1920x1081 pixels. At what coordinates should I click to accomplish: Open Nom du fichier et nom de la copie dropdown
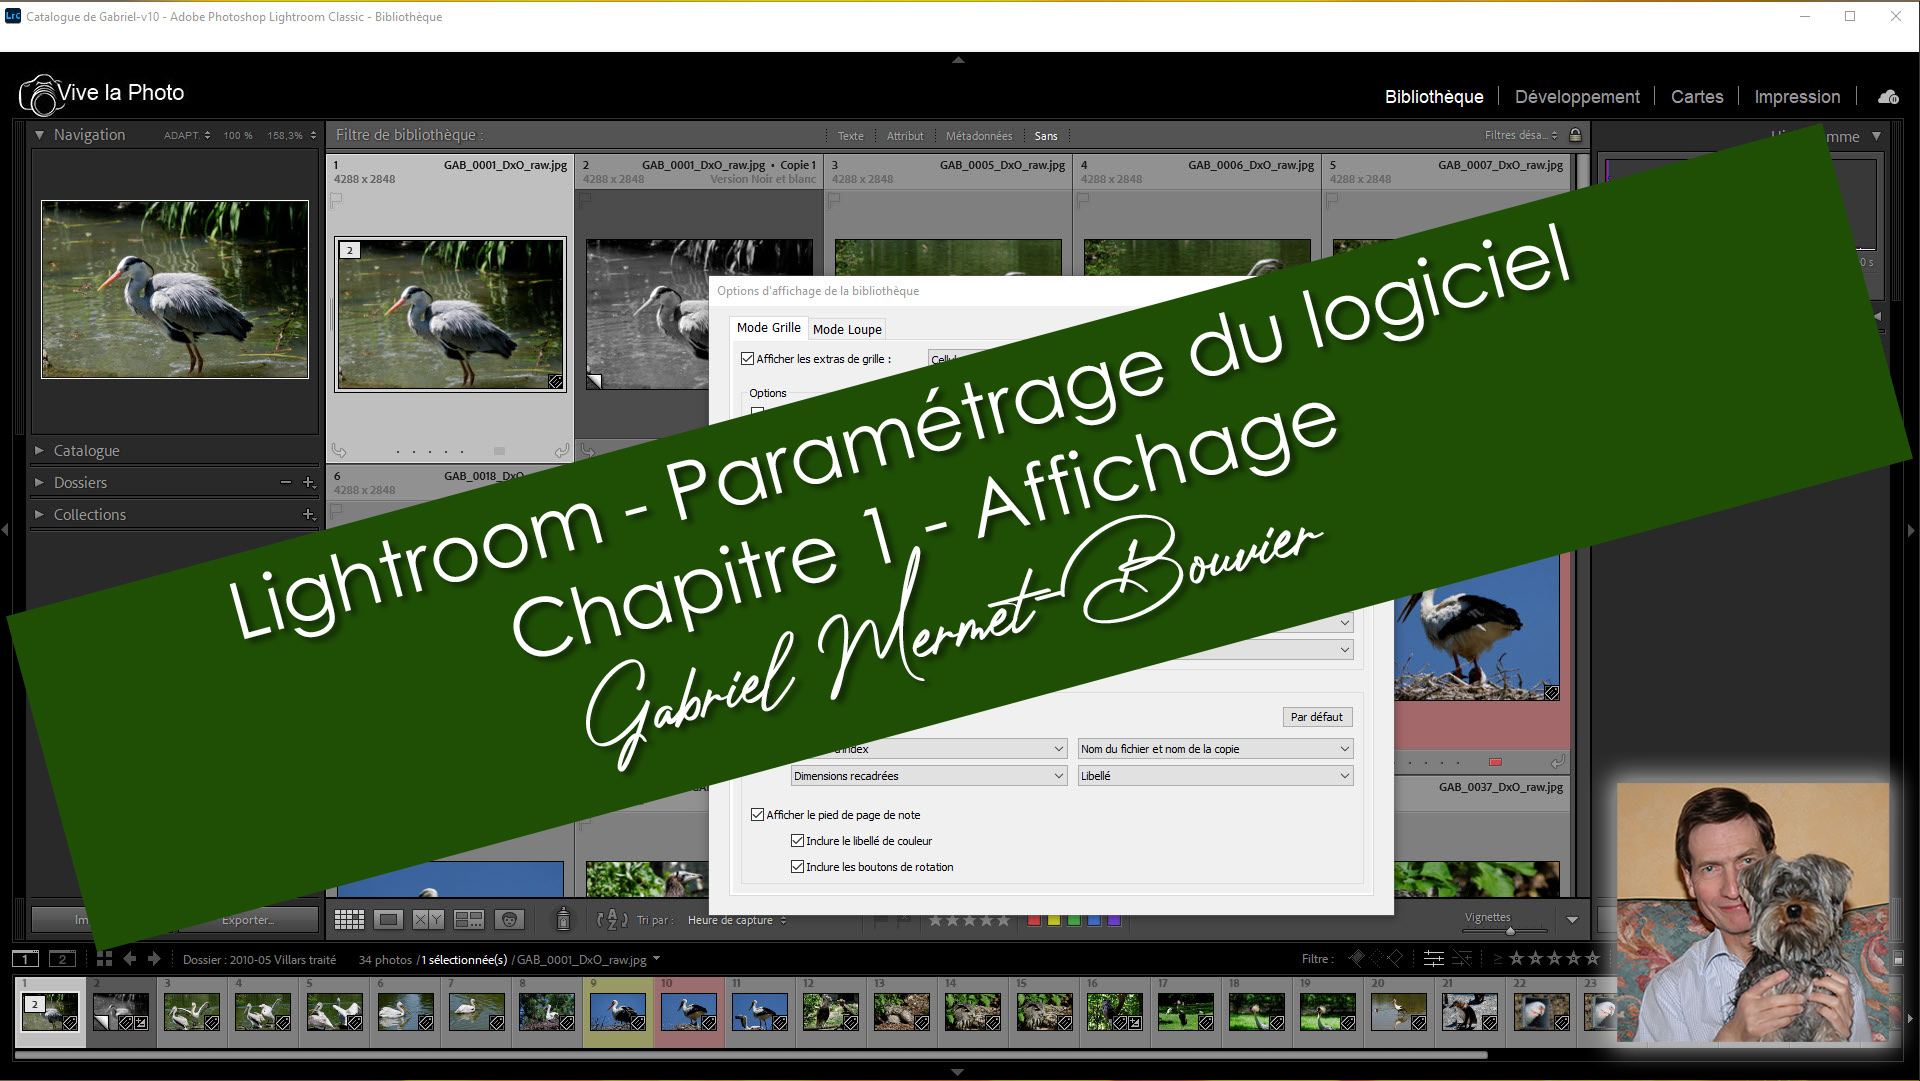coord(1215,749)
